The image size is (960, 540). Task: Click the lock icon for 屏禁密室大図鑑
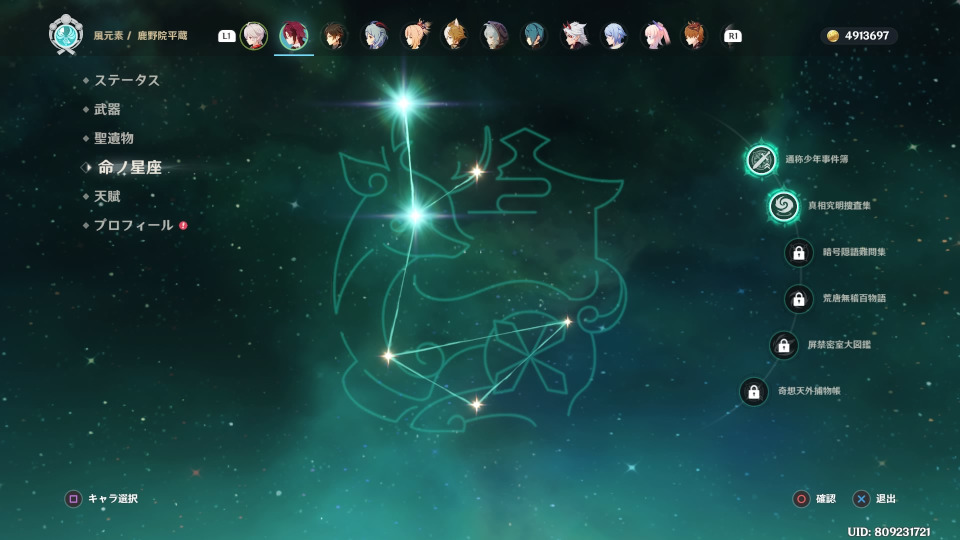coord(784,345)
